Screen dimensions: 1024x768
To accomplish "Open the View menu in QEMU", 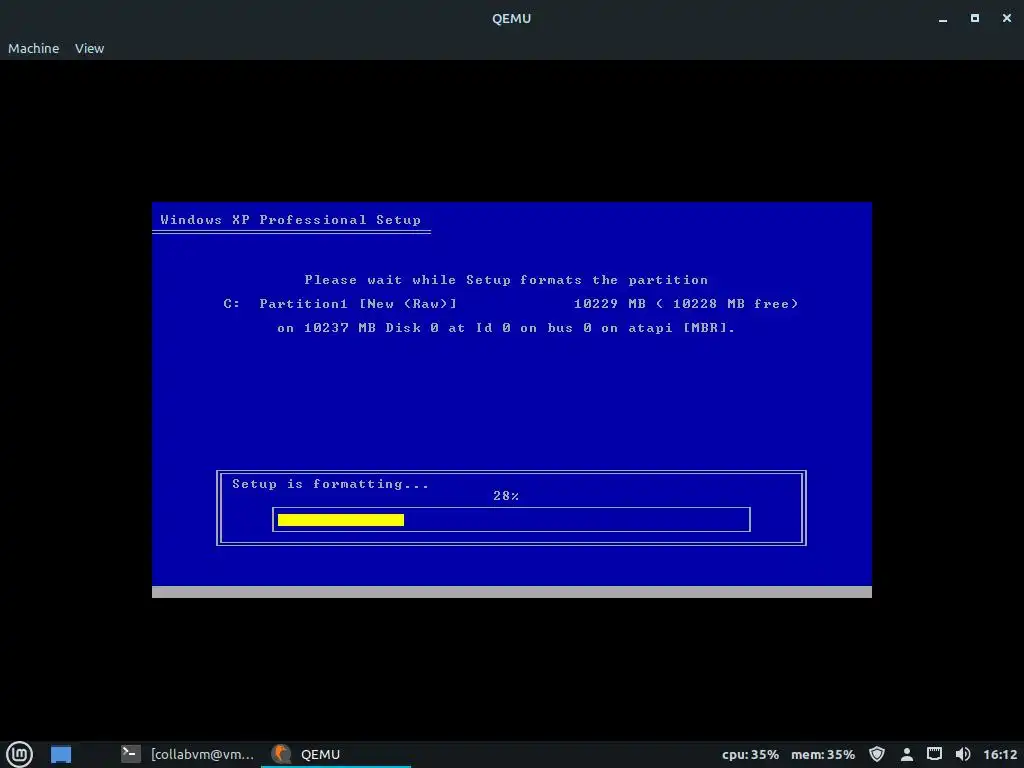I will click(89, 48).
